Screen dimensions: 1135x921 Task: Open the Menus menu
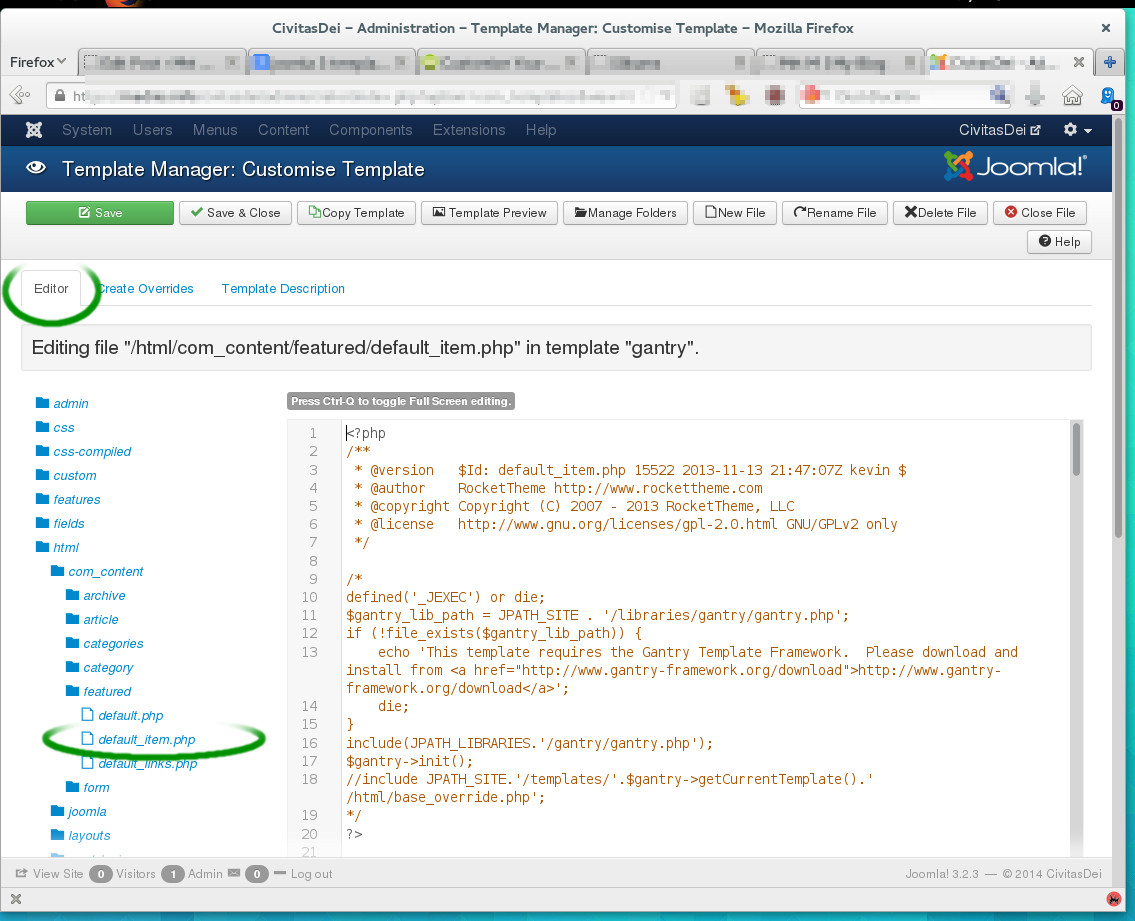point(215,130)
